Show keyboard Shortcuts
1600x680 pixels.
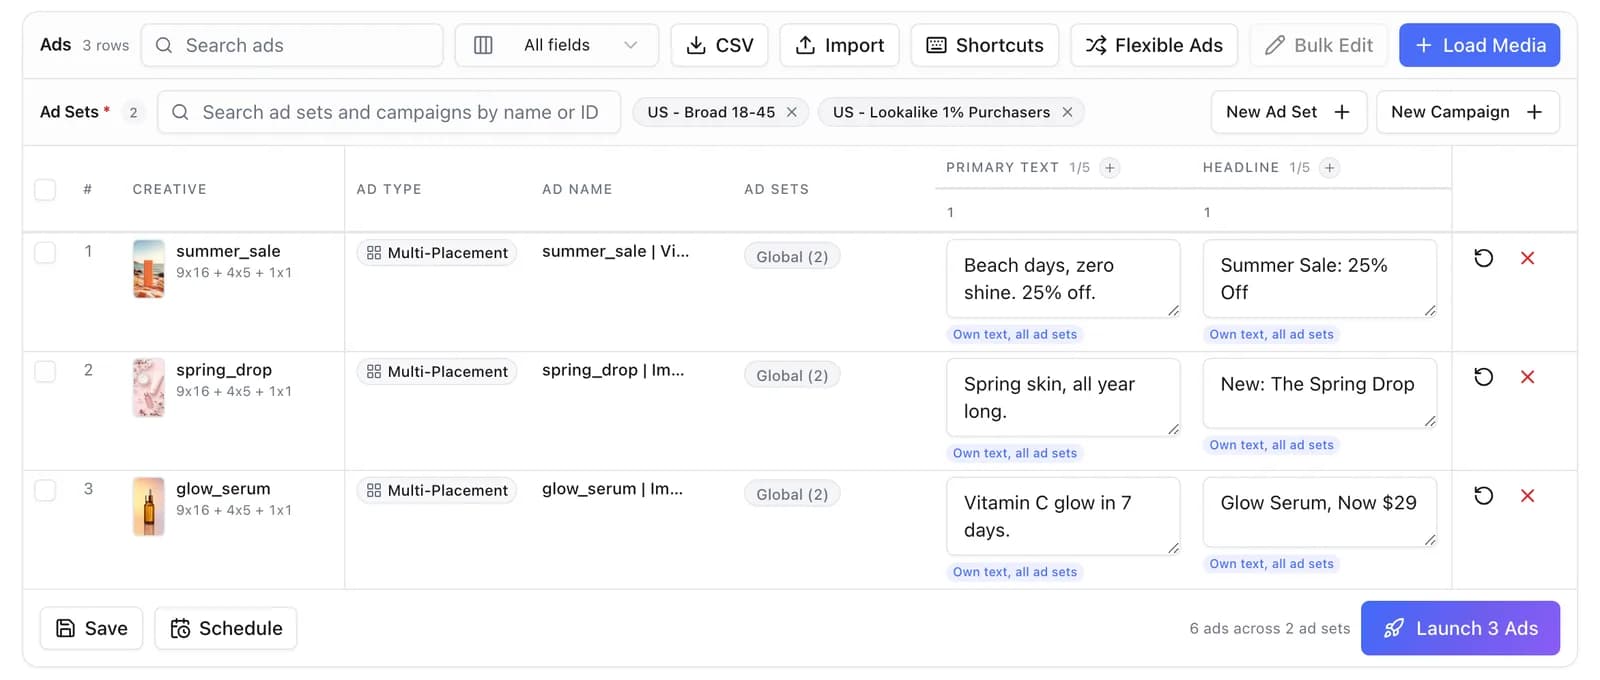coord(984,45)
